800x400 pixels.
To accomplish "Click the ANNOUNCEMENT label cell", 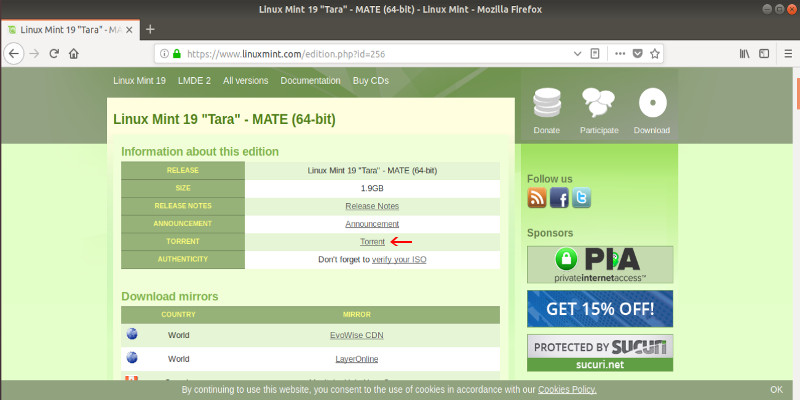I will point(183,224).
